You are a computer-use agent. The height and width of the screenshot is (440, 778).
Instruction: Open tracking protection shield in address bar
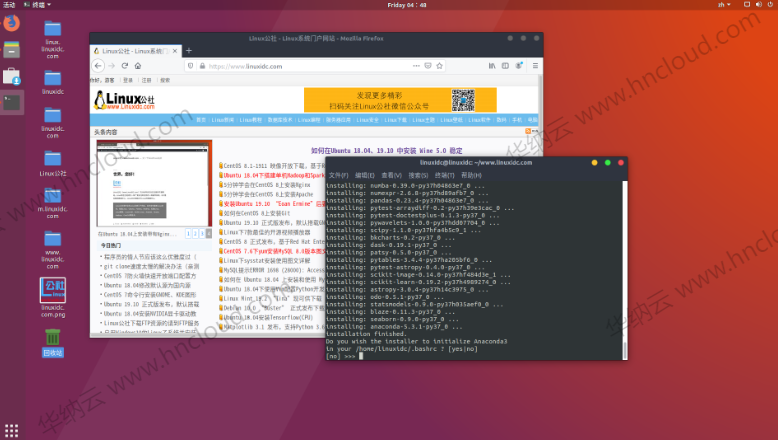(190, 66)
